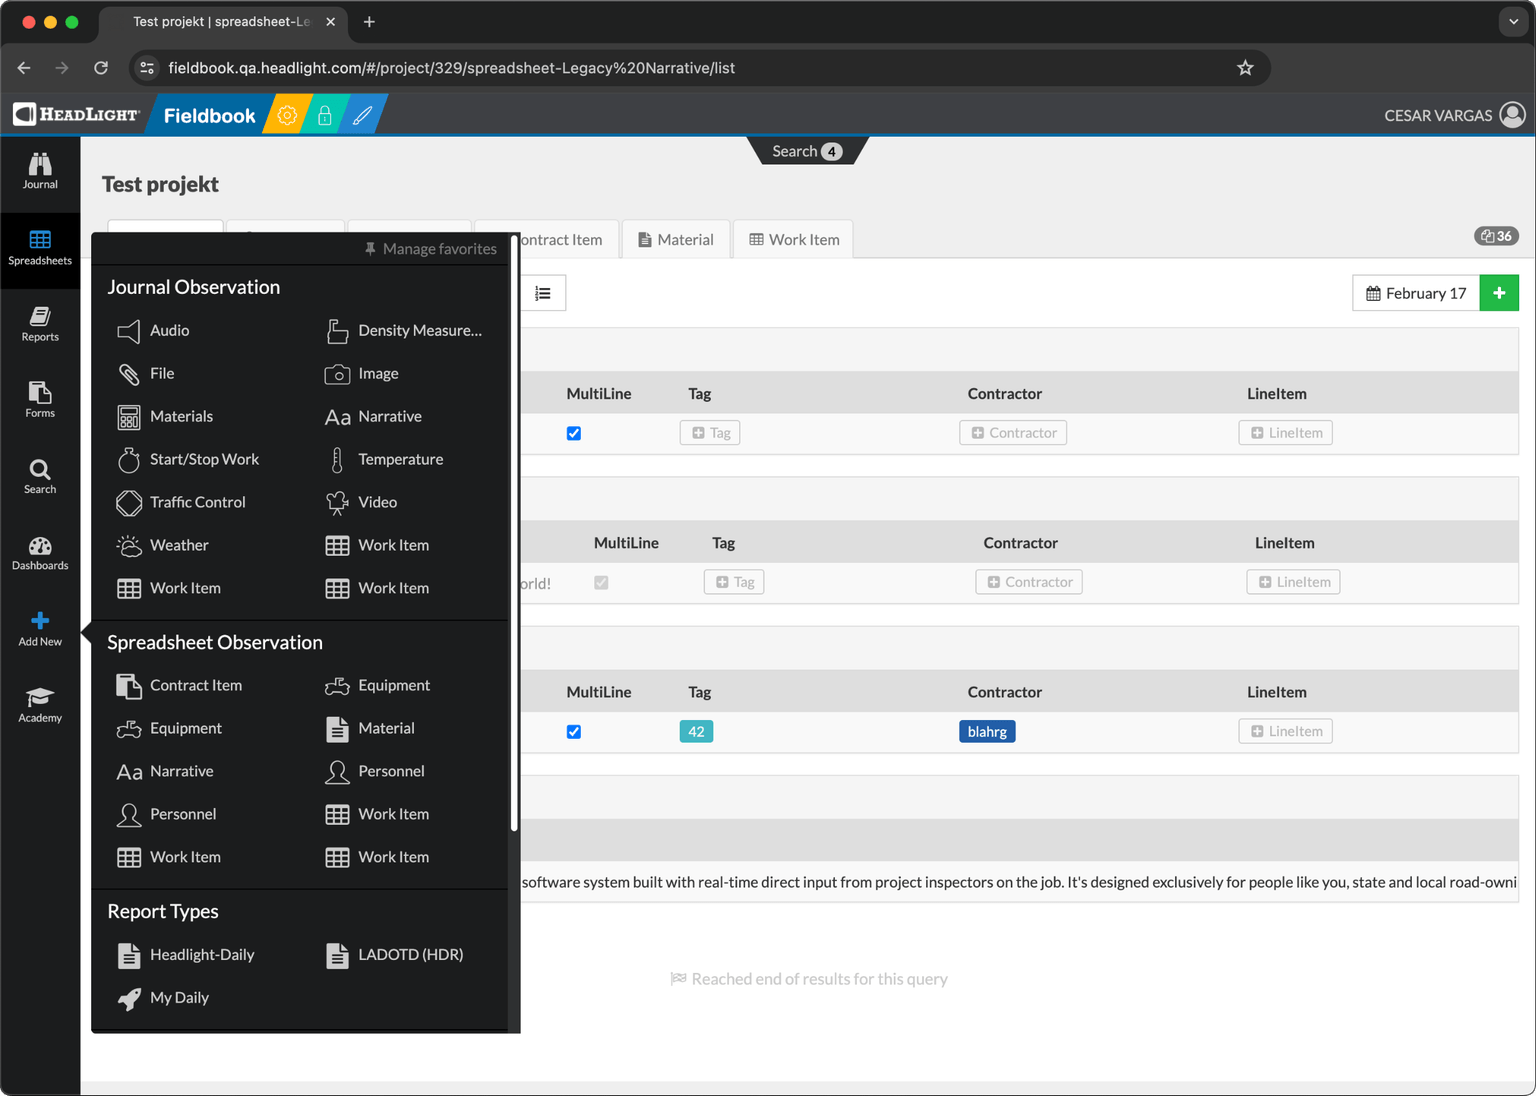Screen dimensions: 1536x1096
Task: Select Traffic Control from Journal Observation menu
Action: tap(197, 502)
